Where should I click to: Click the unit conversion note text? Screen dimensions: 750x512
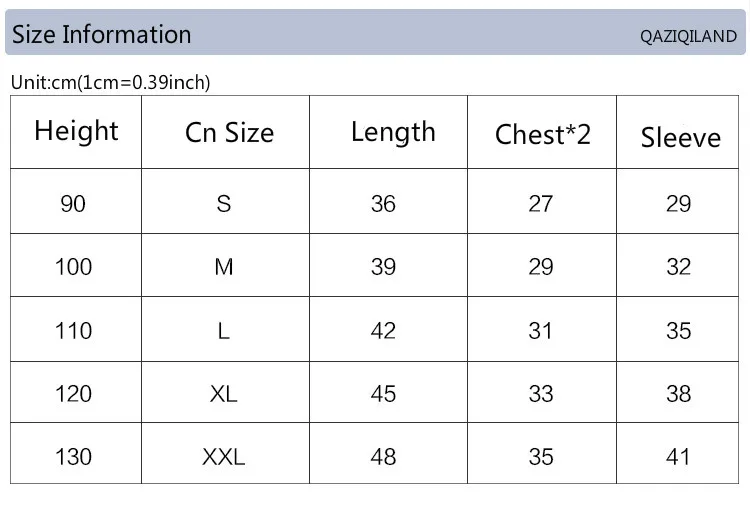(110, 82)
